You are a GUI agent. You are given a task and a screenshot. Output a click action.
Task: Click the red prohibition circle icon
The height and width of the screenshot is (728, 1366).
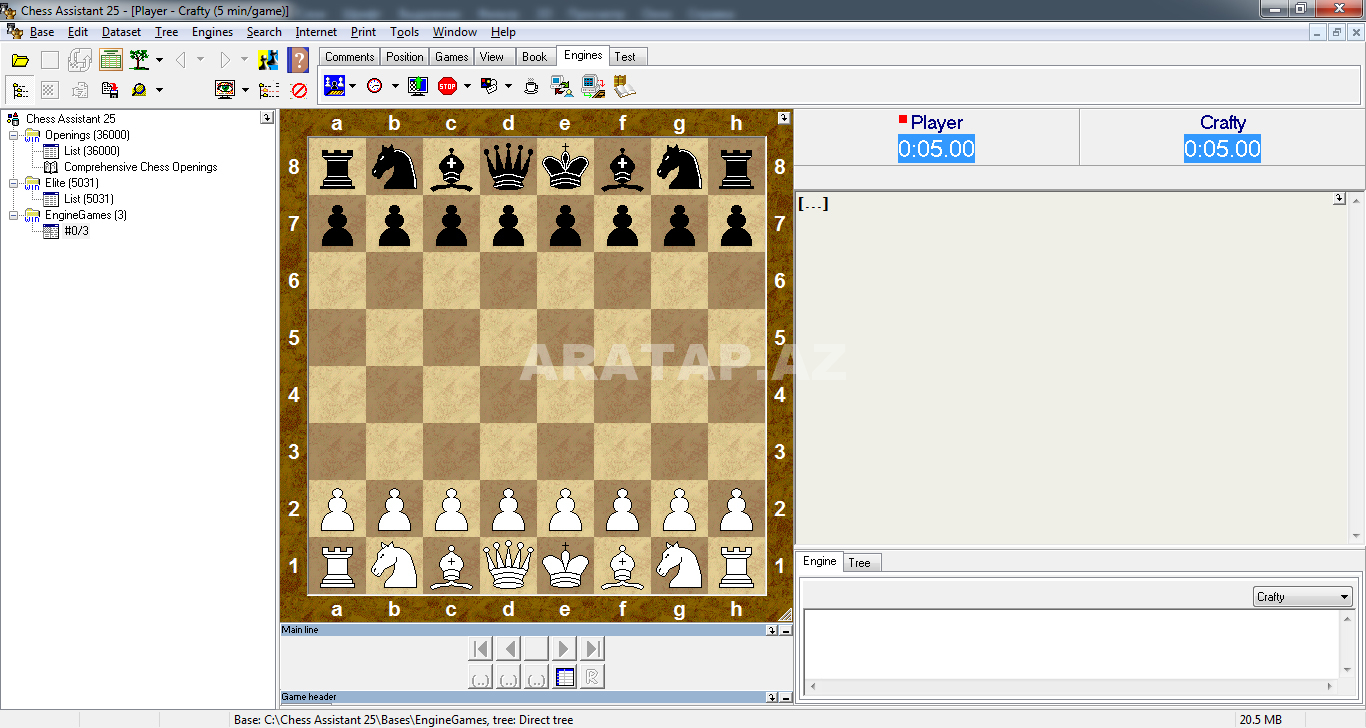(x=299, y=90)
